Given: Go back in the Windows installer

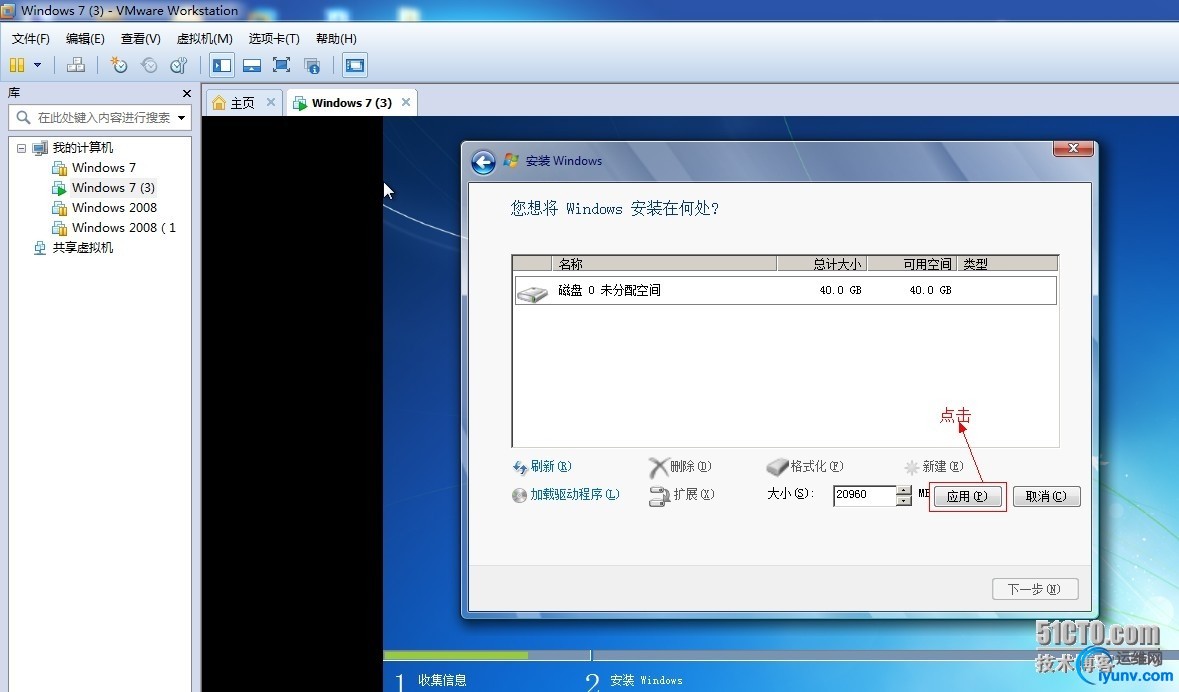Looking at the screenshot, I should point(483,162).
